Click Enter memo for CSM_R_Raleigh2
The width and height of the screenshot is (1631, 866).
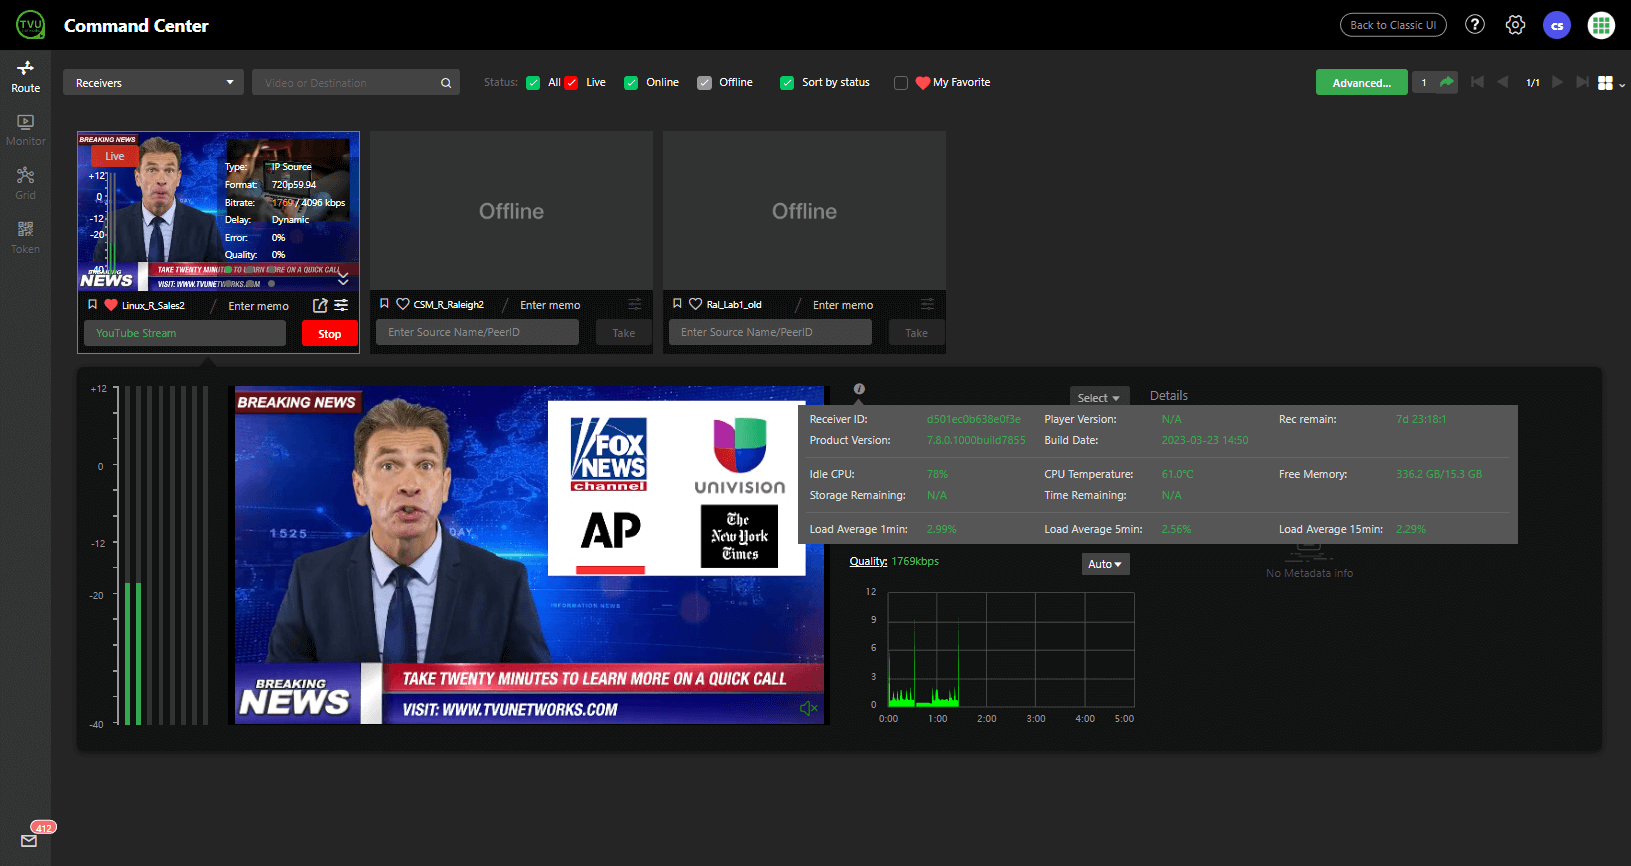(x=550, y=305)
